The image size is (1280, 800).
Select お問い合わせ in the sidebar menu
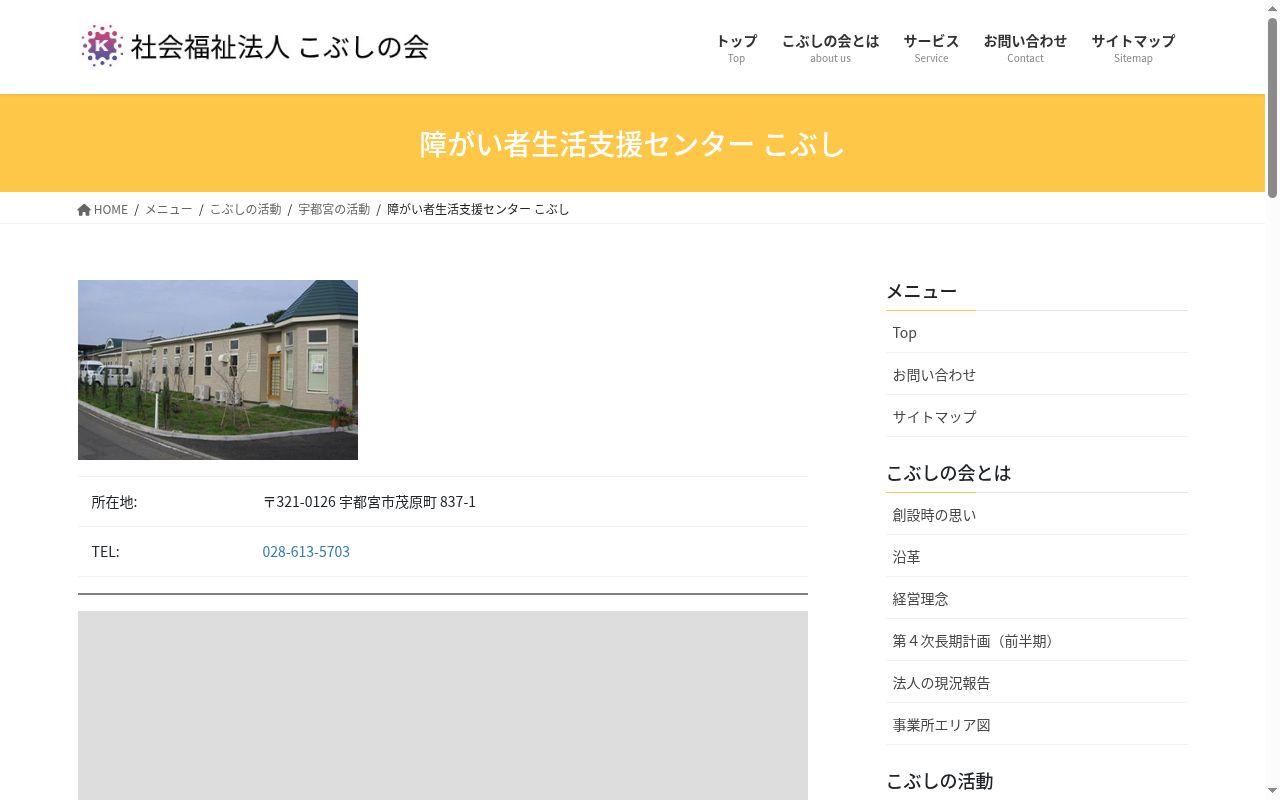[x=1037, y=374]
